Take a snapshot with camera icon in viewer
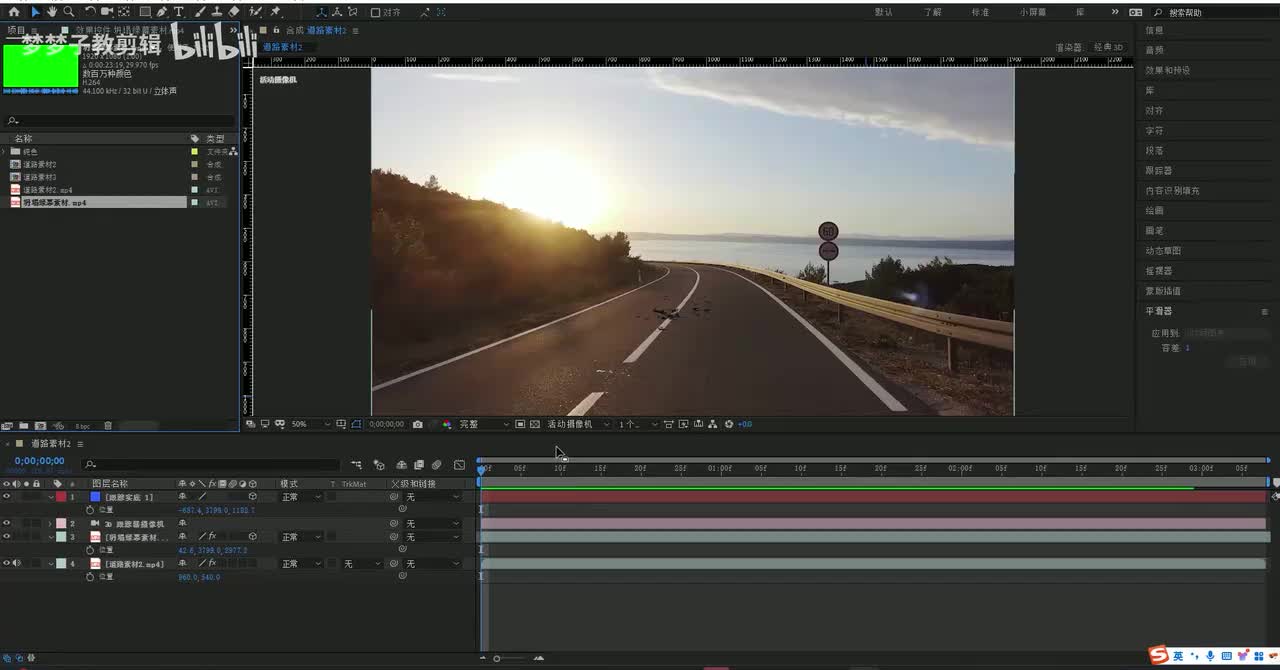 point(417,424)
